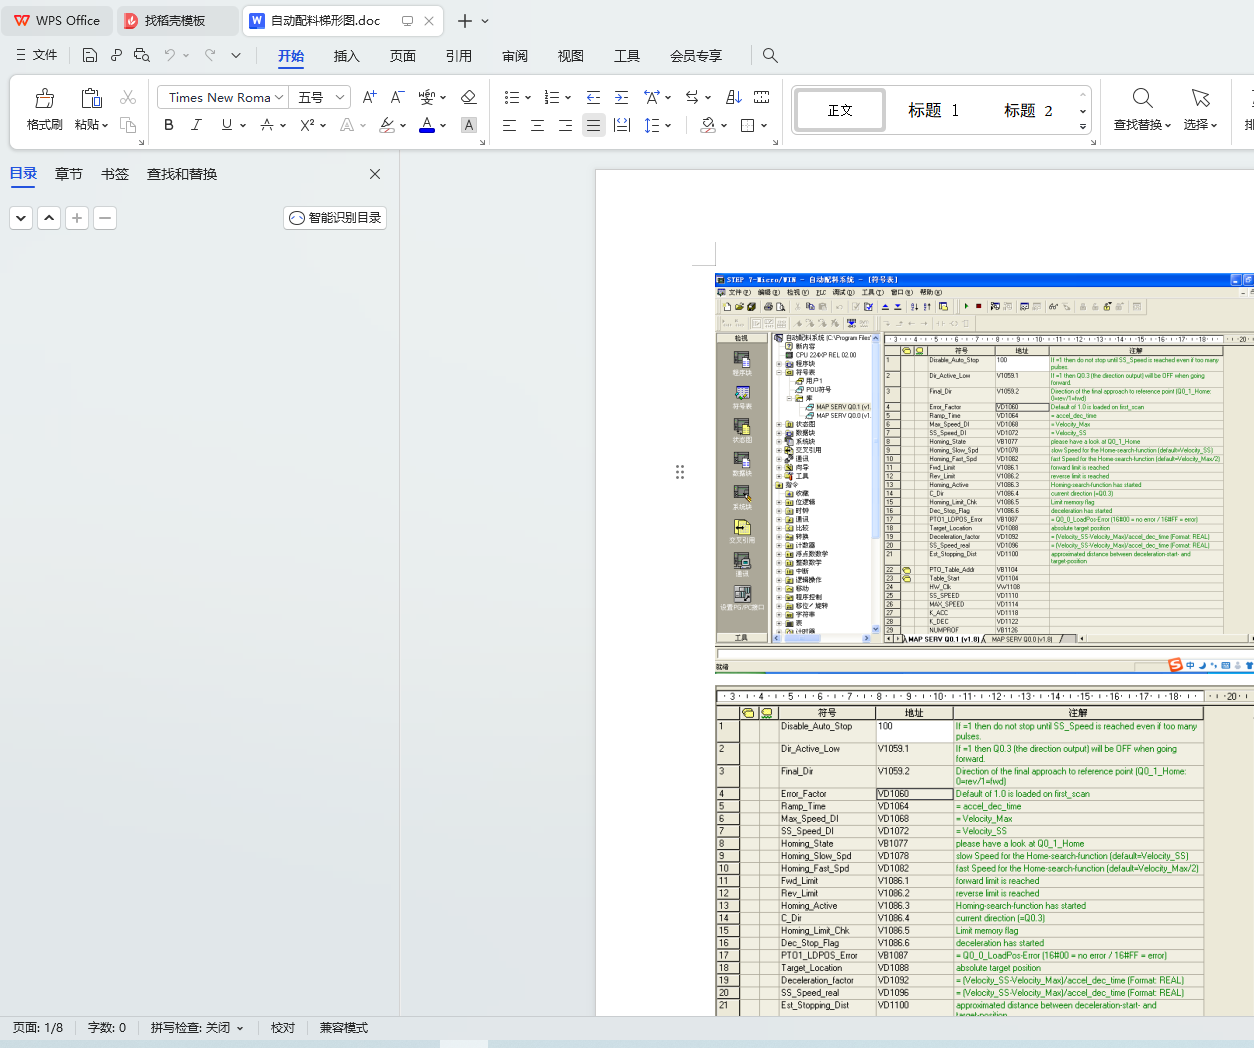The image size is (1254, 1048).
Task: Switch to the 插入 ribbon tab
Action: (x=346, y=56)
